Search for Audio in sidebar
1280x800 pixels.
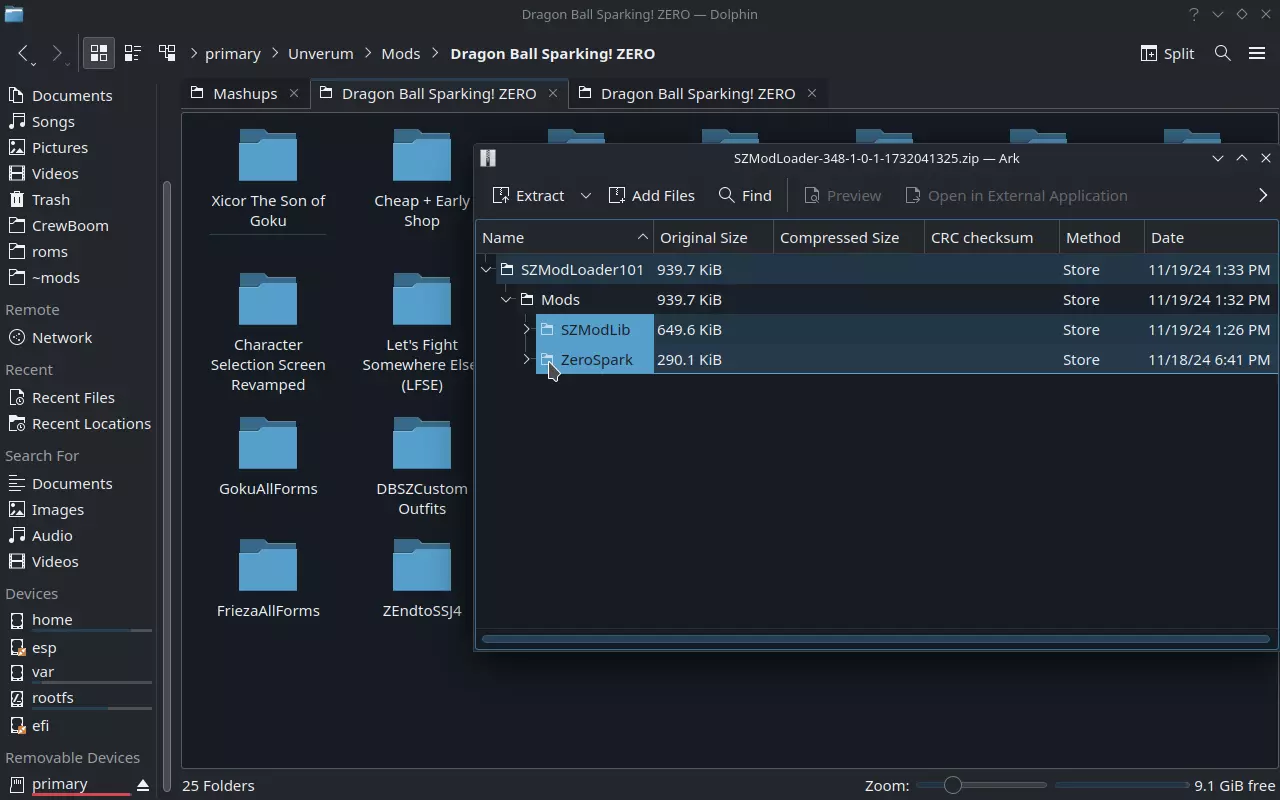click(52, 536)
